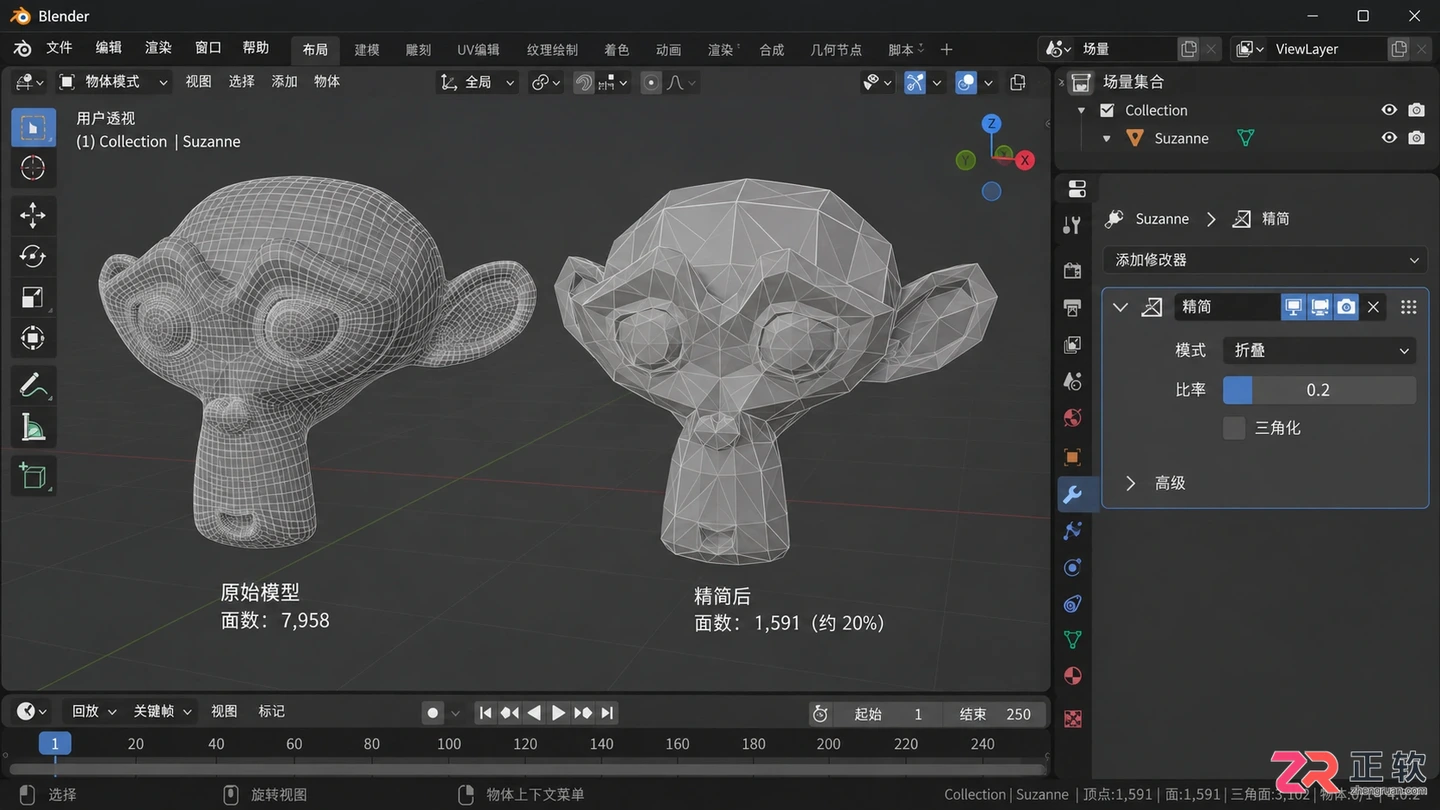
Task: Open the World properties tab
Action: click(1073, 418)
